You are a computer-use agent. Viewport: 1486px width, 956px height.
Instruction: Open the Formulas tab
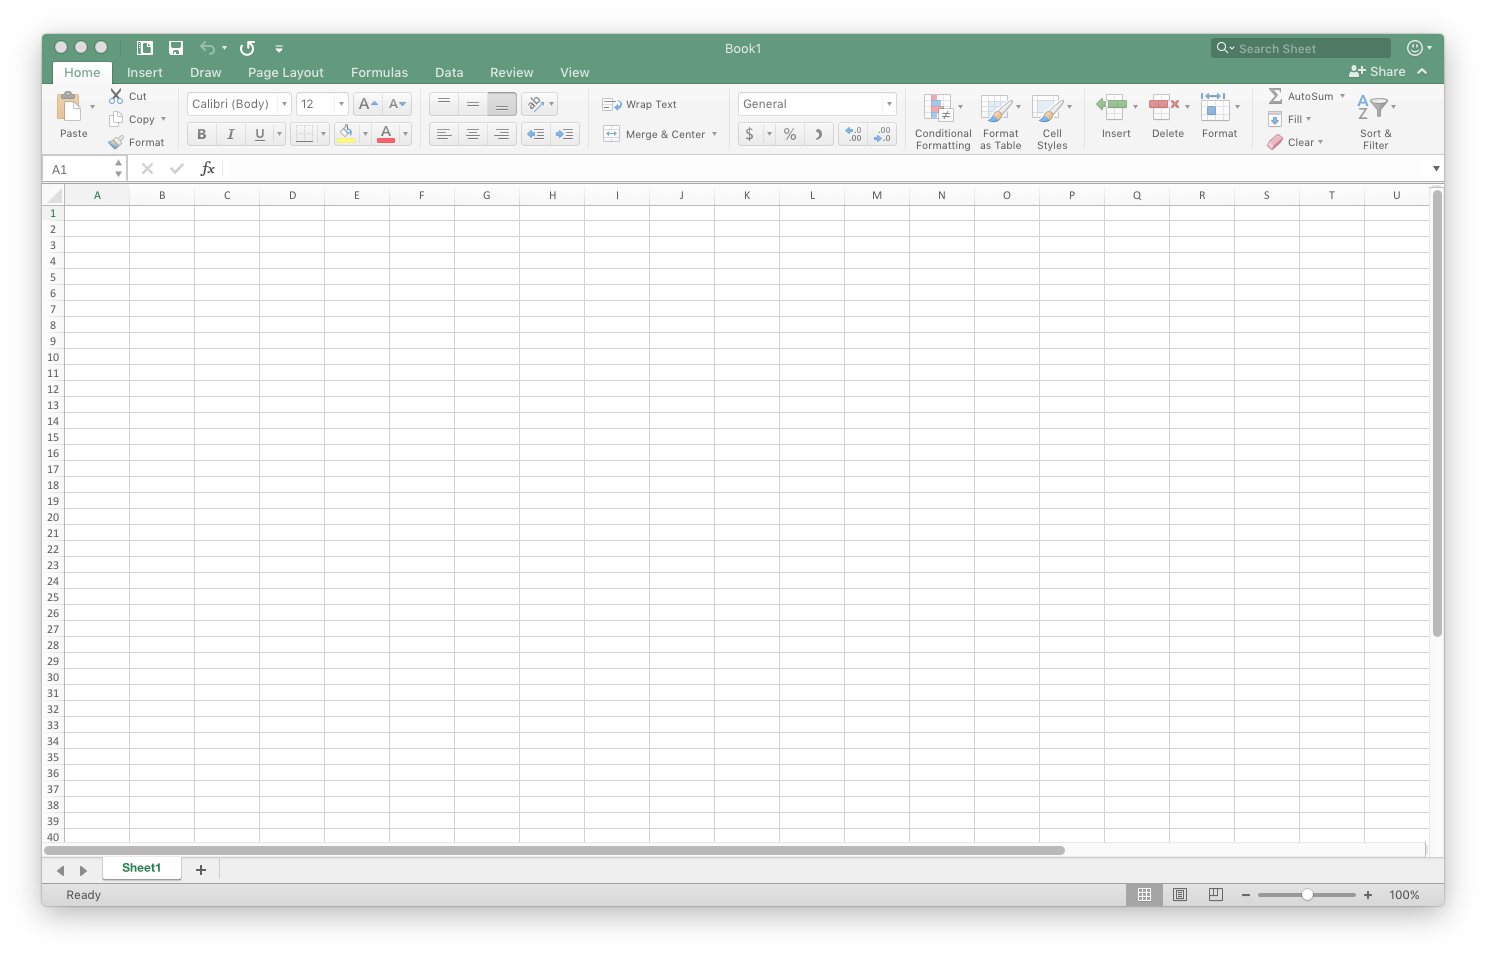[x=379, y=72]
